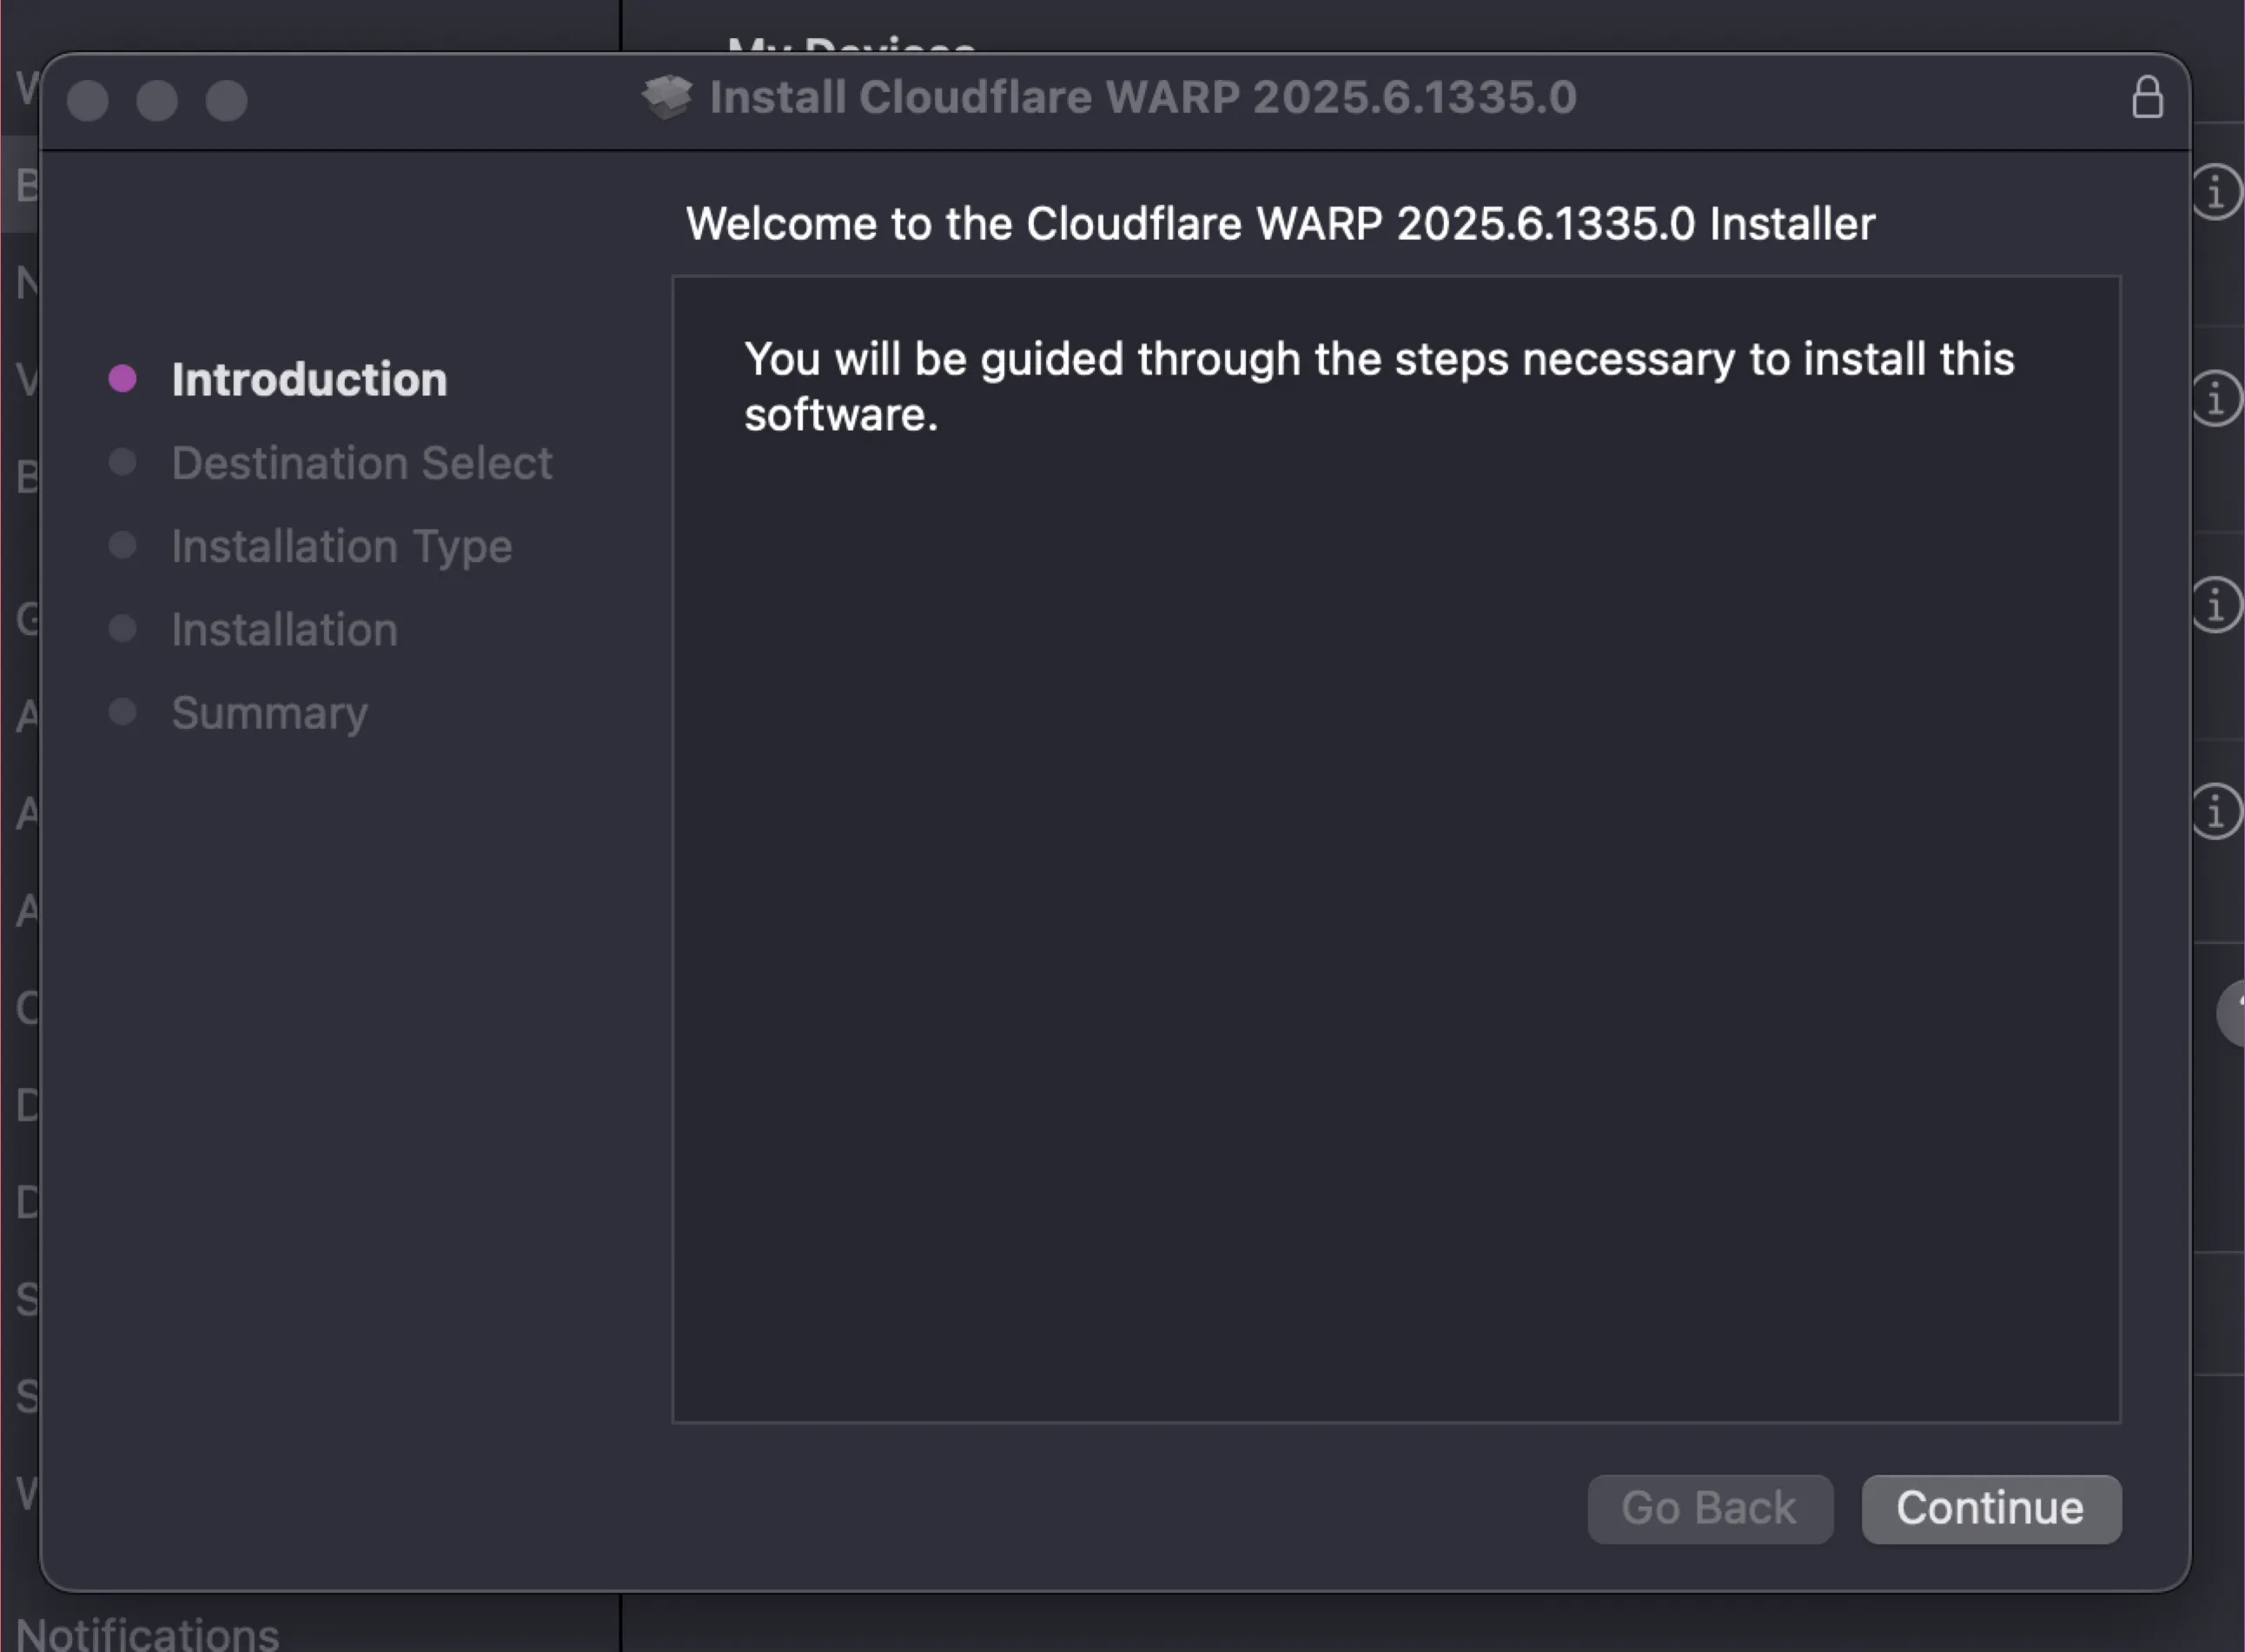2245x1652 pixels.
Task: Select the Installation Type step dot
Action: (x=122, y=545)
